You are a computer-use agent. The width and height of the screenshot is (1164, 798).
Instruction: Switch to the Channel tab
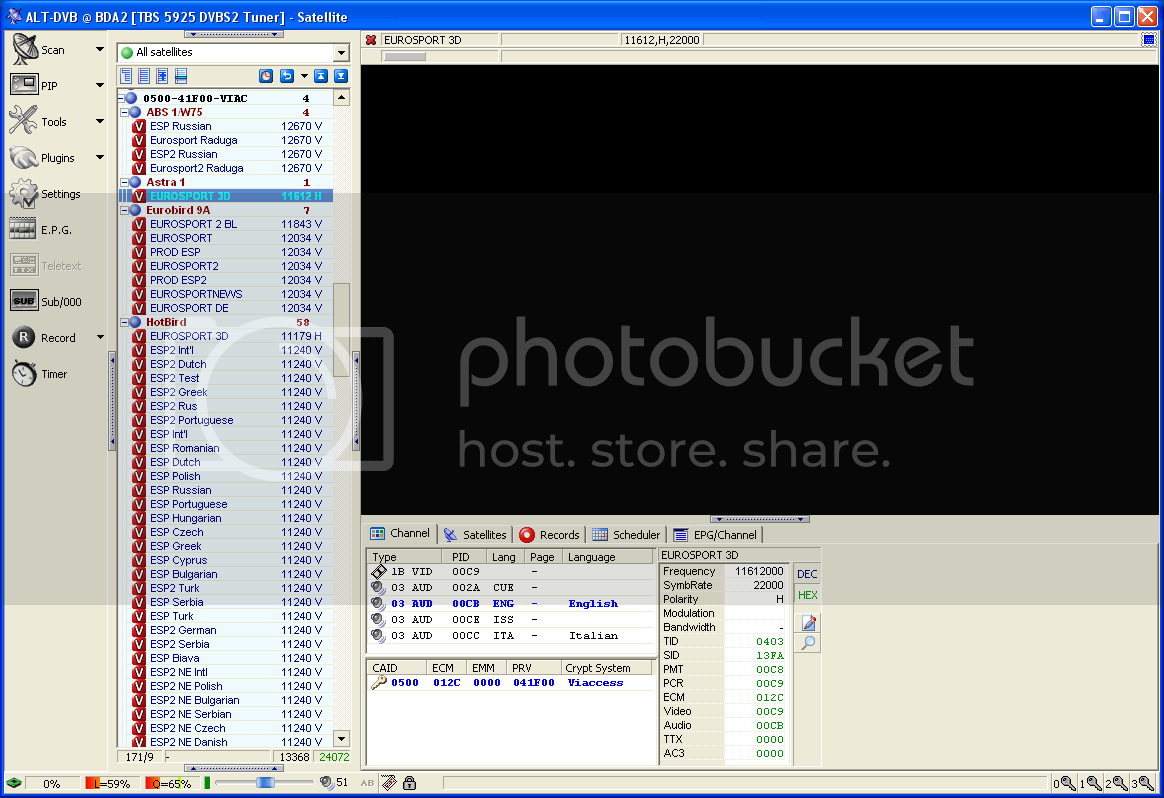[400, 534]
